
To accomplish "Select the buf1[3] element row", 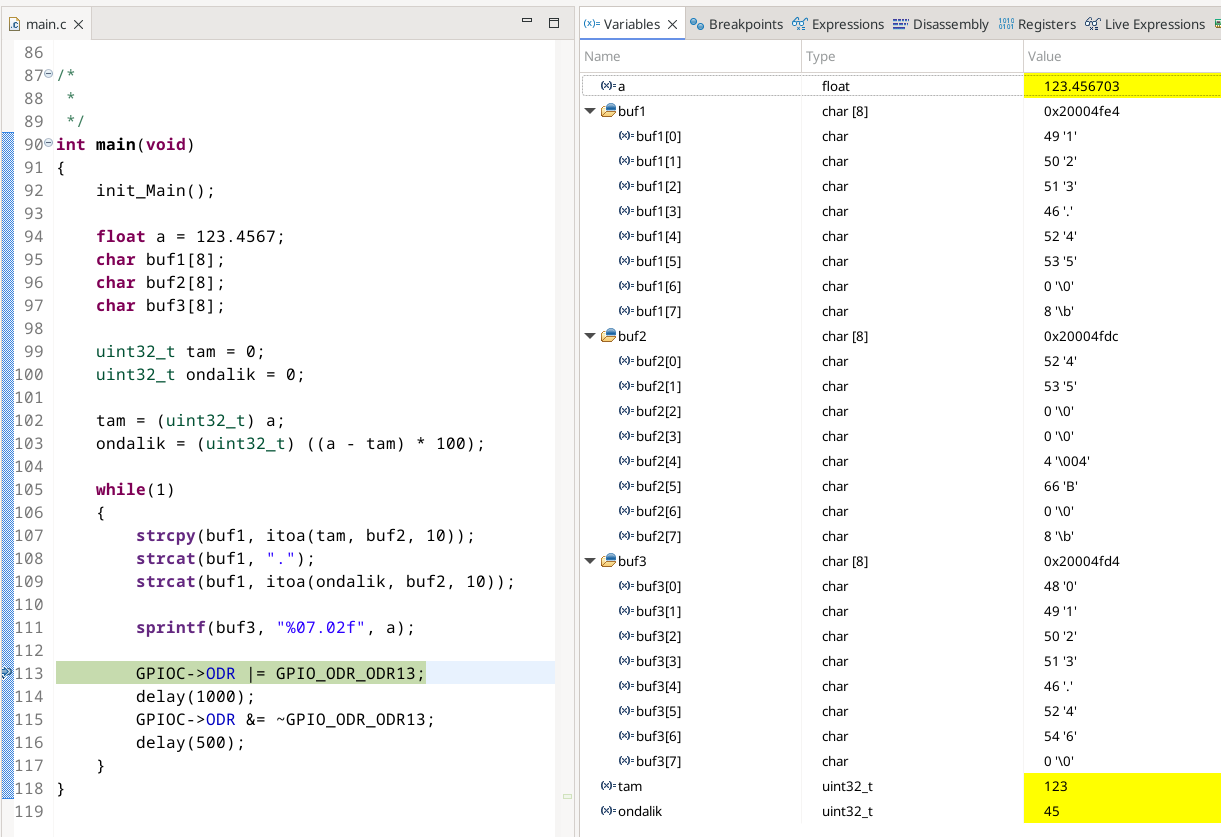I will click(x=900, y=211).
